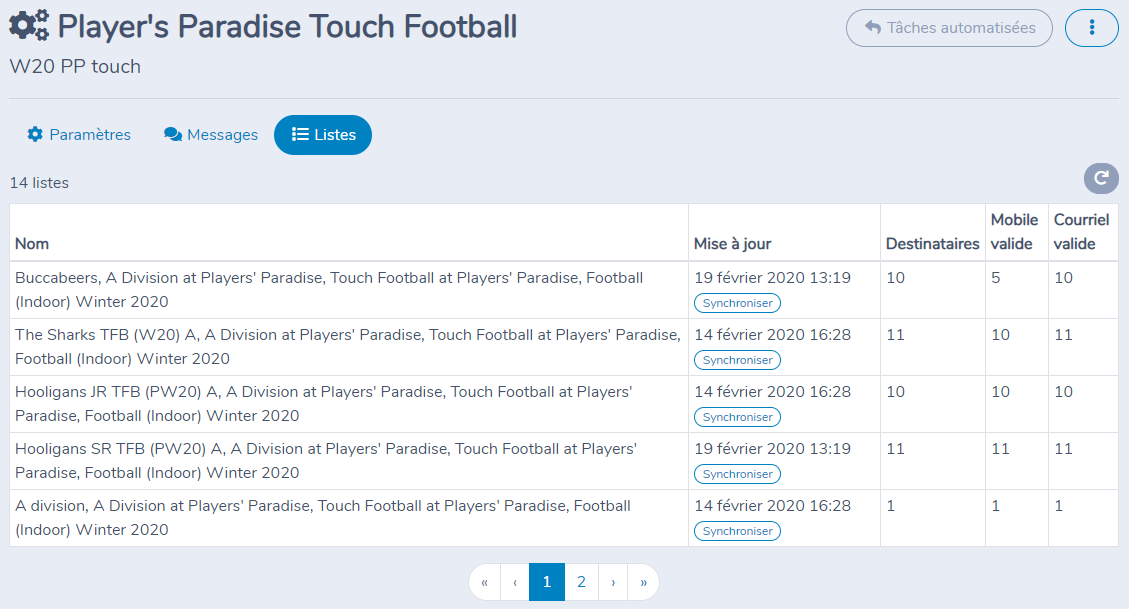
Task: Click the Mobile valide value 5 for Buccabeers
Action: click(x=996, y=277)
